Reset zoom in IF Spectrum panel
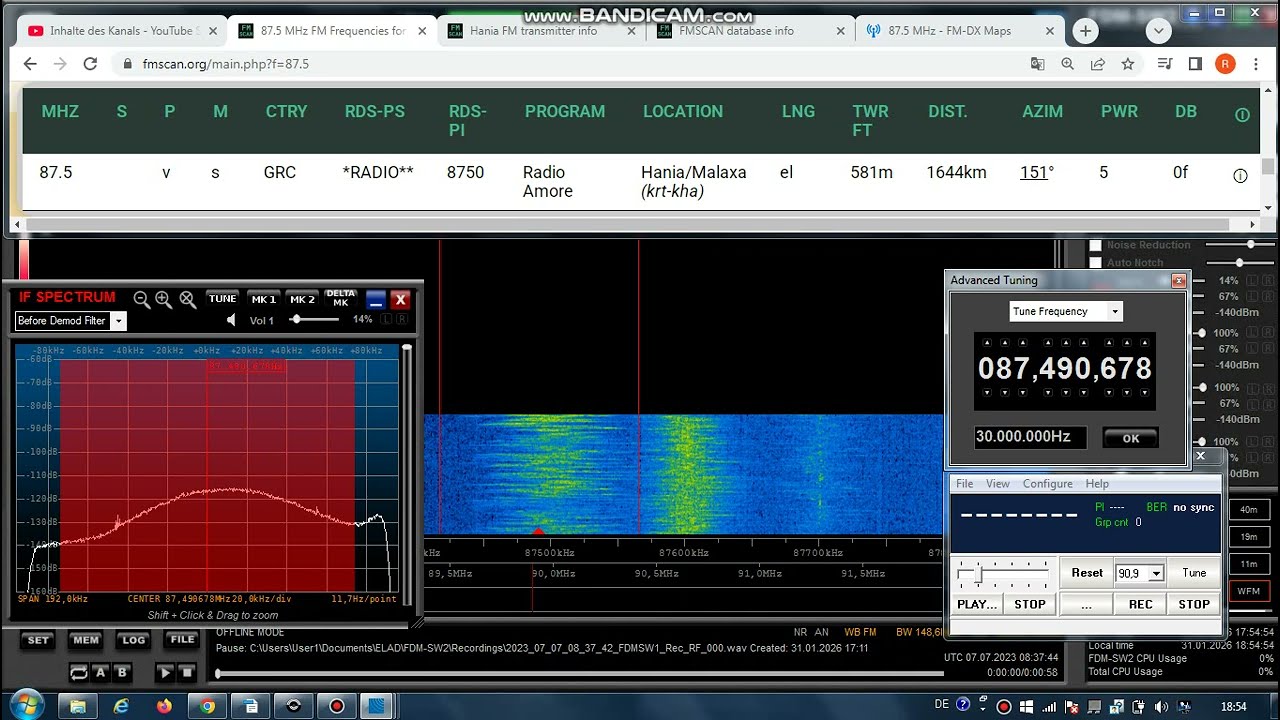 pyautogui.click(x=187, y=299)
